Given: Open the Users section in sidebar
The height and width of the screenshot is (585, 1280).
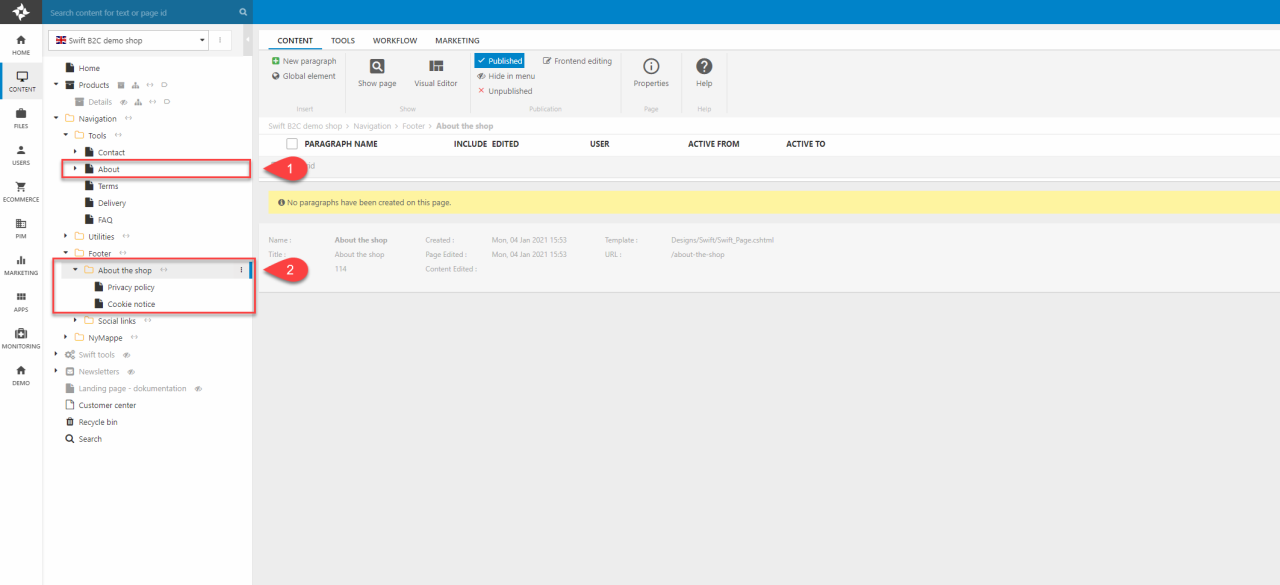Looking at the screenshot, I should point(21,151).
